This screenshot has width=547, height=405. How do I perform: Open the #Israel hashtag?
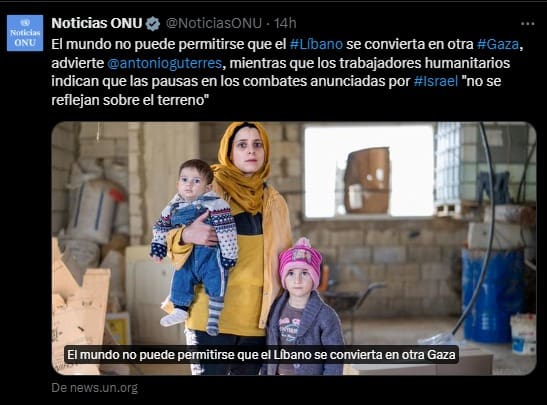pos(436,81)
